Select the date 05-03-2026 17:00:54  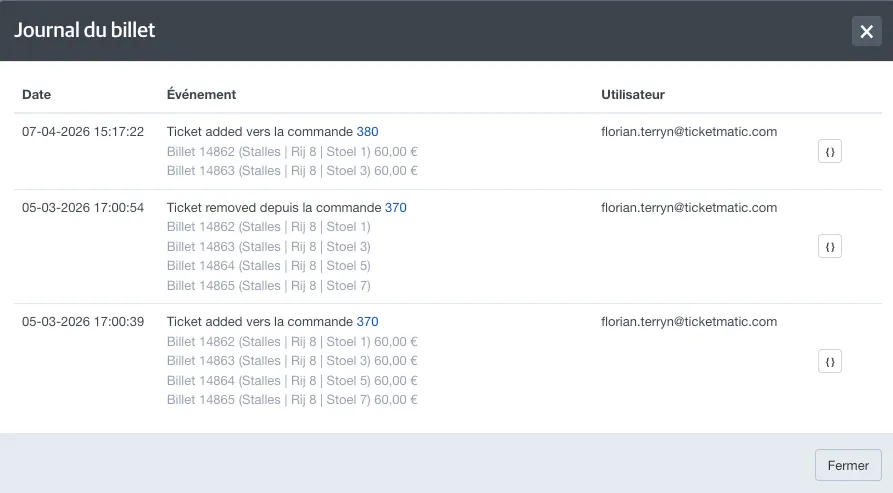(83, 208)
